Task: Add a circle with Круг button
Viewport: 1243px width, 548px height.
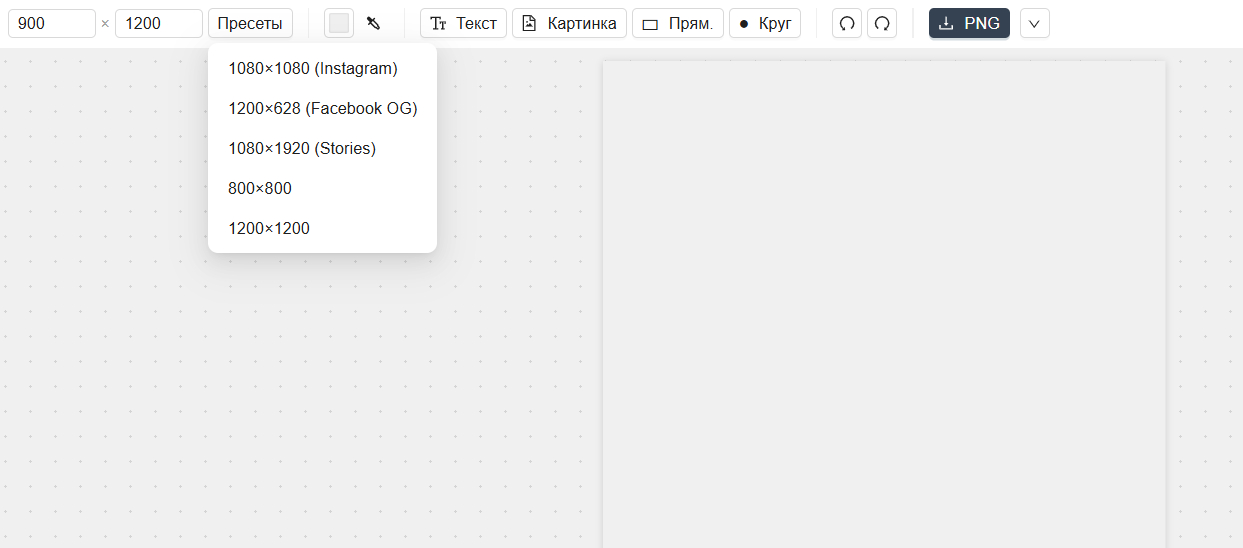Action: 765,23
